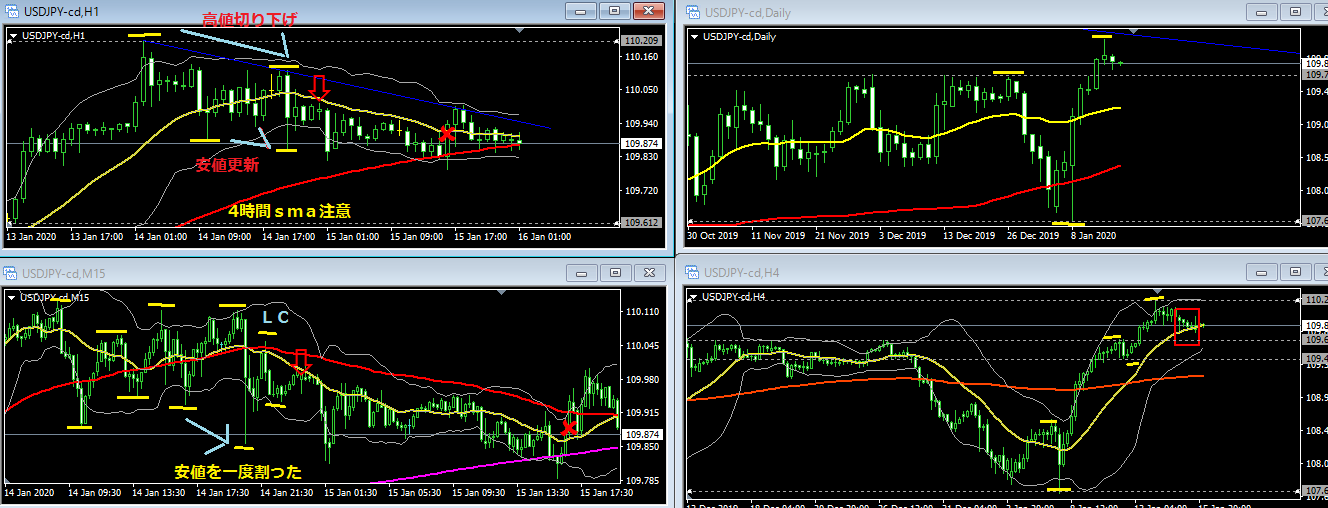Click the small arrow beside the USDJPY-cd,H1 chart label
This screenshot has height=508, width=1328.
[12, 36]
